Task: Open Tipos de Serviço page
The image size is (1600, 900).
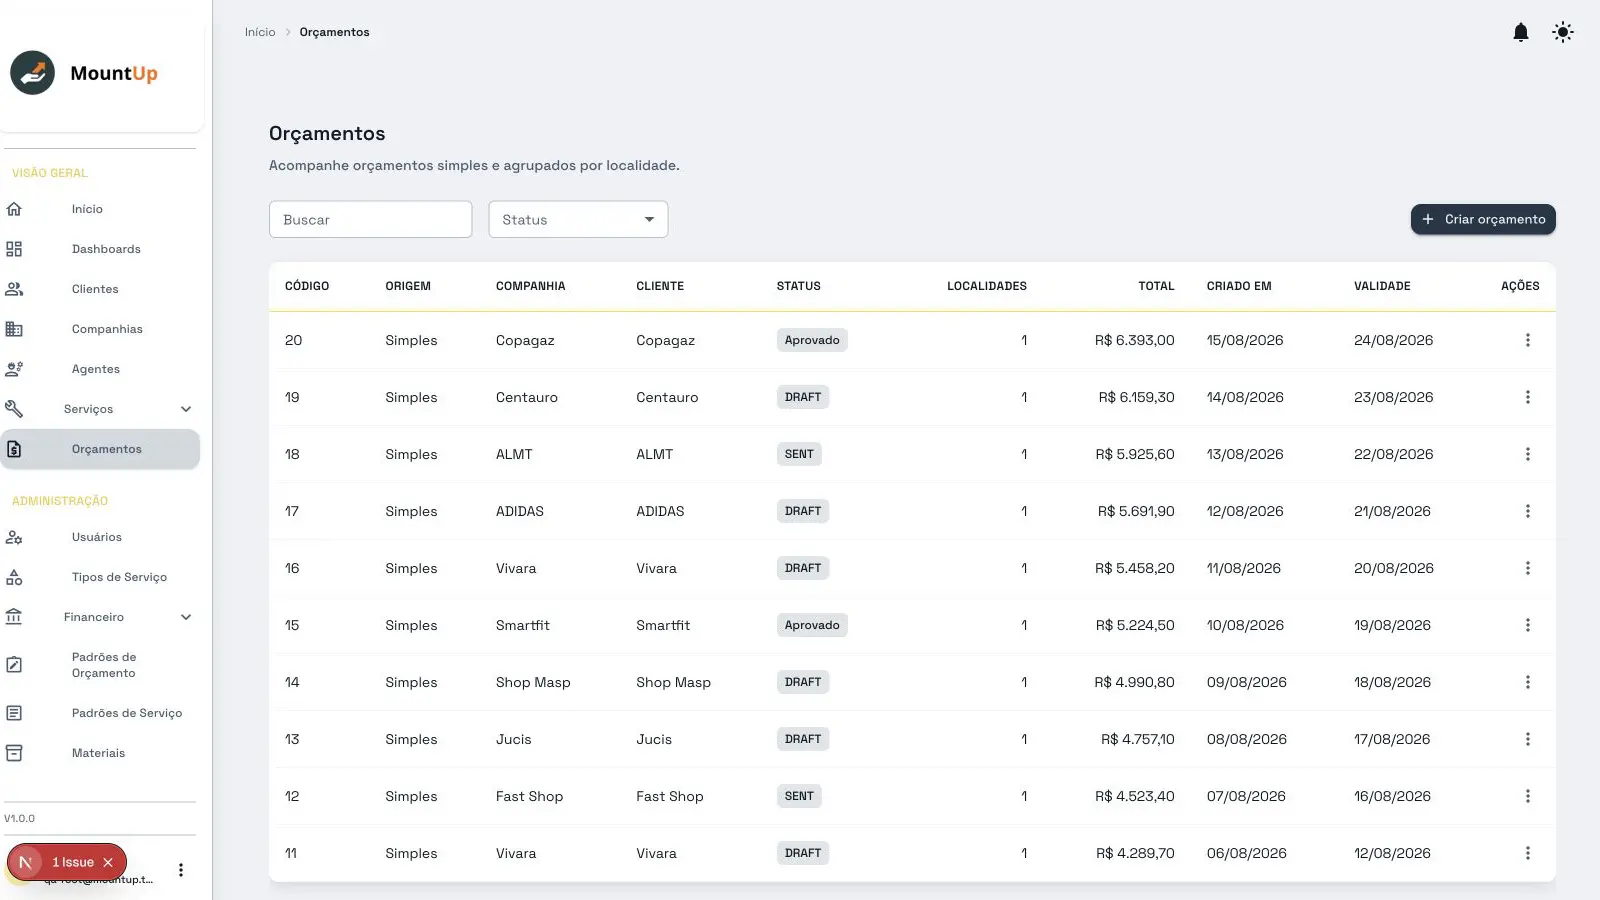Action: point(119,577)
